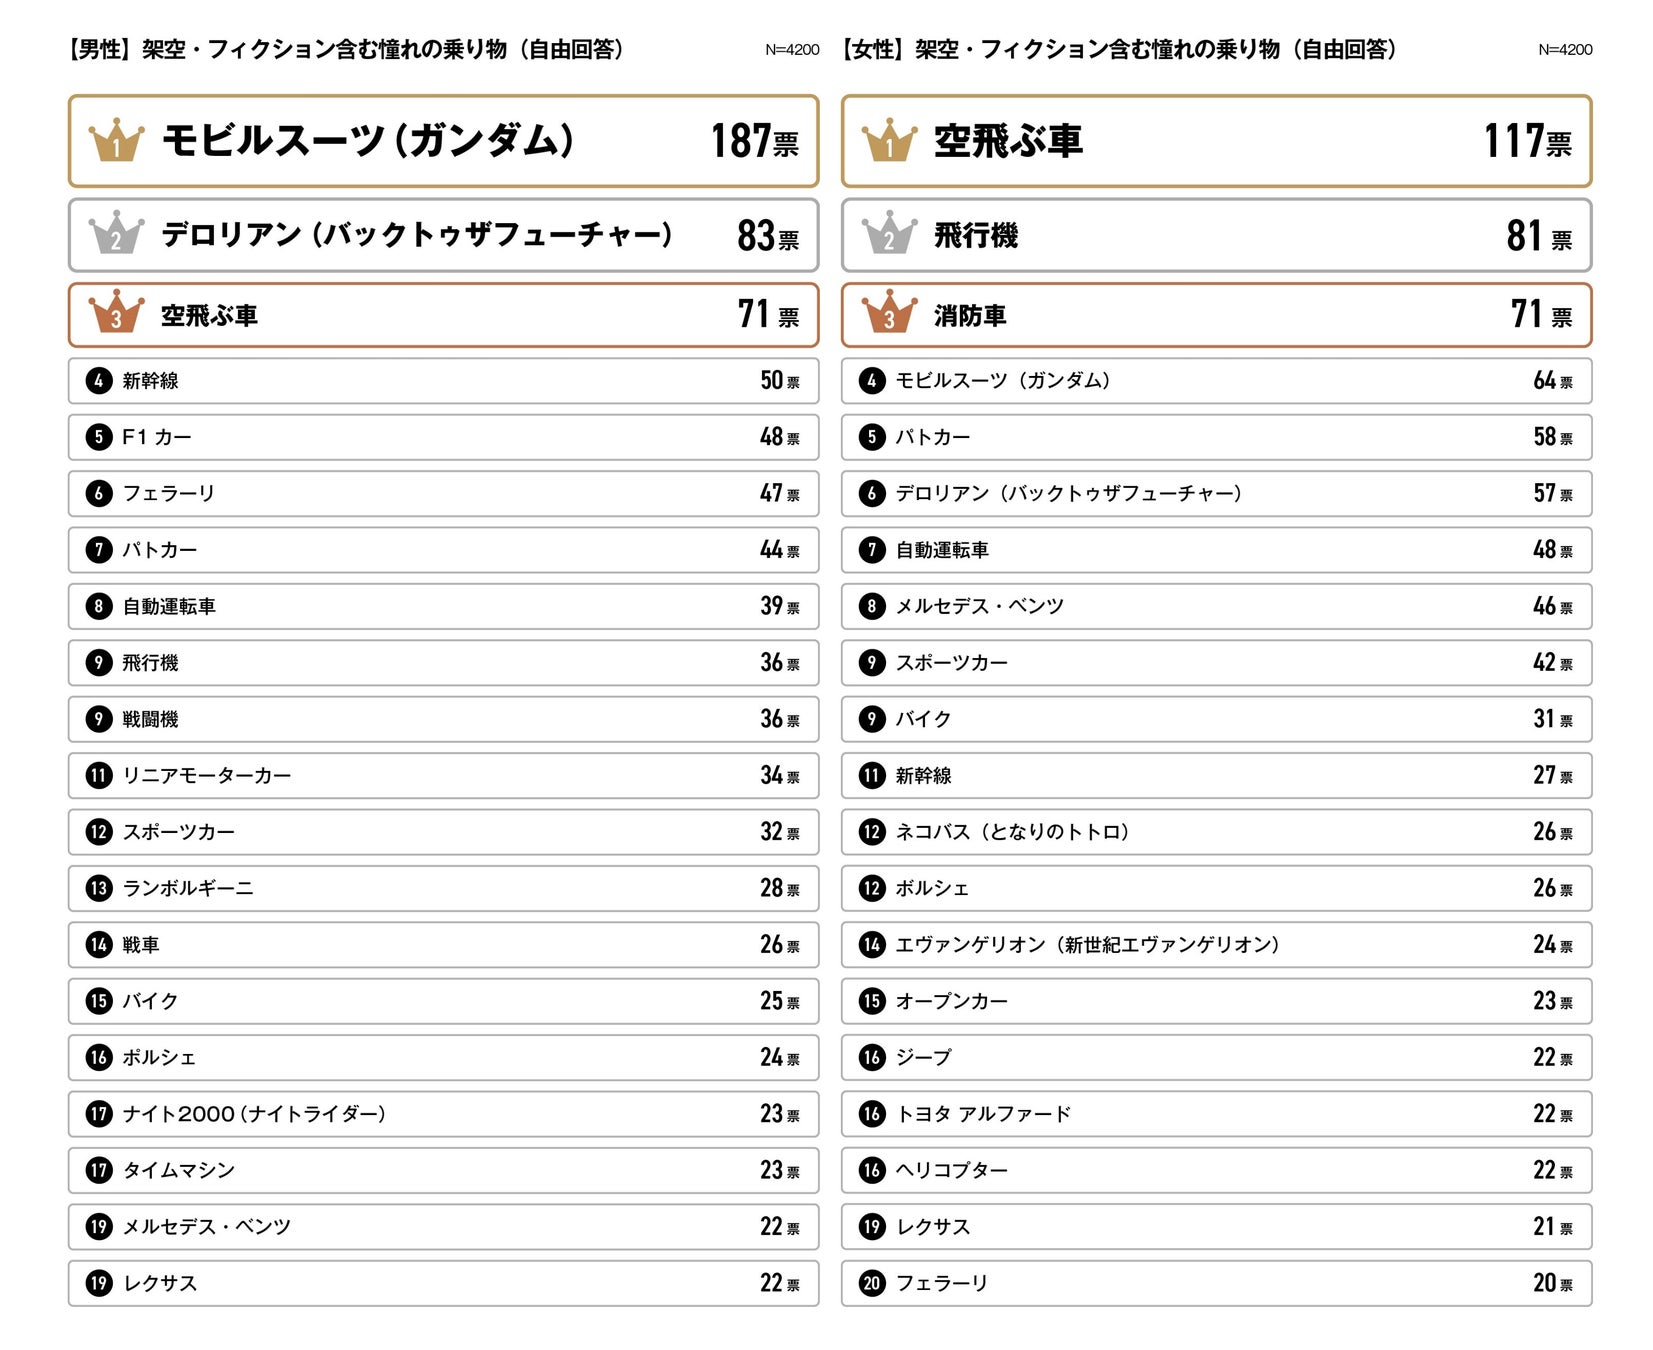Viewport: 1653px width, 1350px height.
Task: Click the トヨタ アルファード entry
Action: point(983,1114)
